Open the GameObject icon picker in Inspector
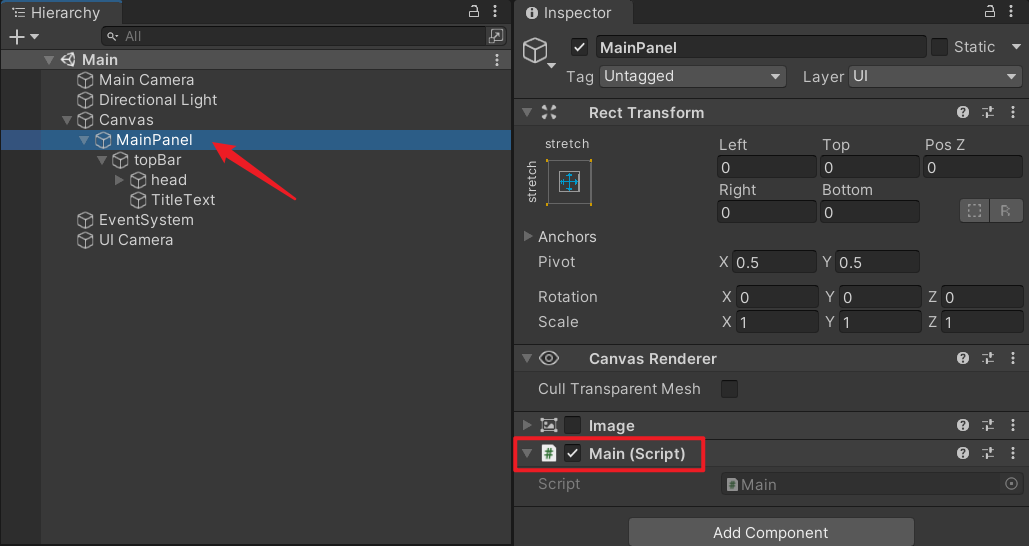The image size is (1029, 546). click(538, 52)
